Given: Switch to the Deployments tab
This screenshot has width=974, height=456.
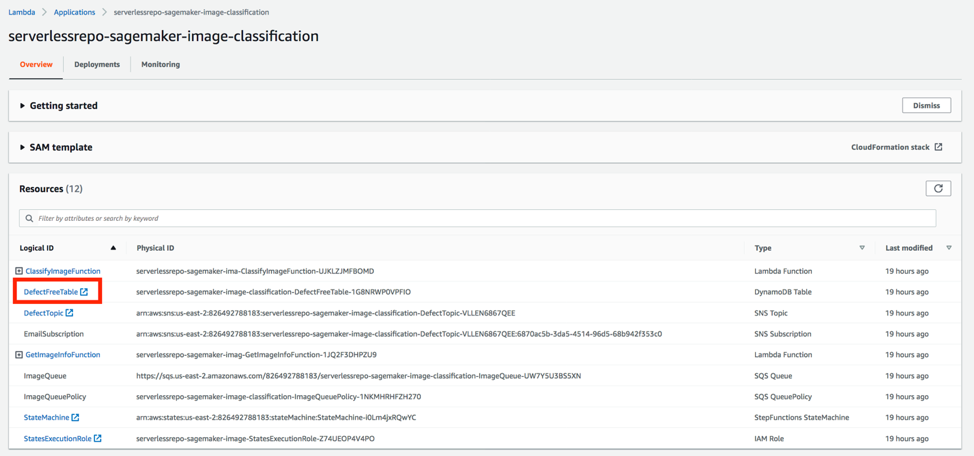Looking at the screenshot, I should pyautogui.click(x=97, y=65).
